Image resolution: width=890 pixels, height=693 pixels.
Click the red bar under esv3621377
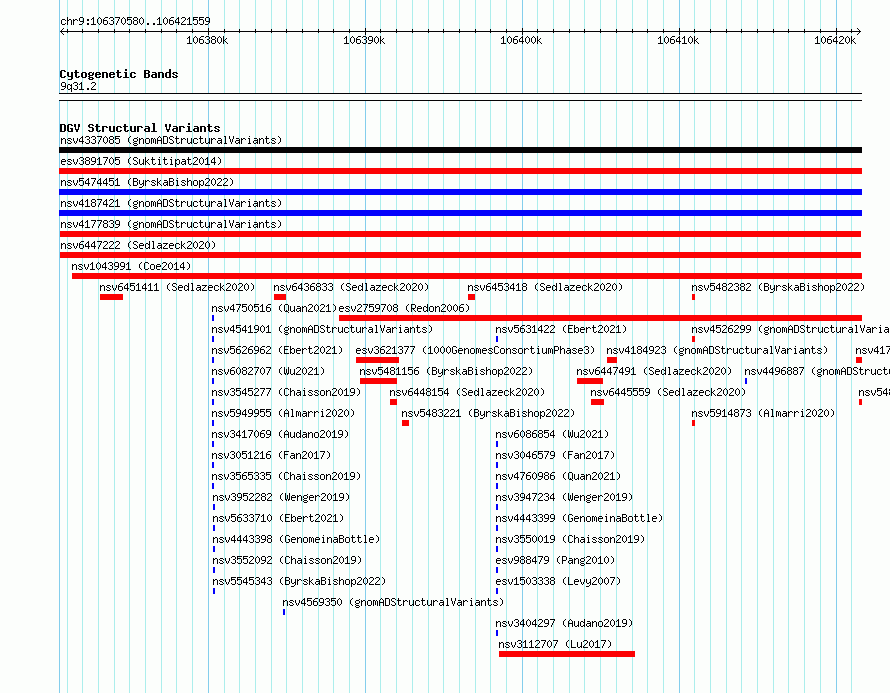[377, 360]
